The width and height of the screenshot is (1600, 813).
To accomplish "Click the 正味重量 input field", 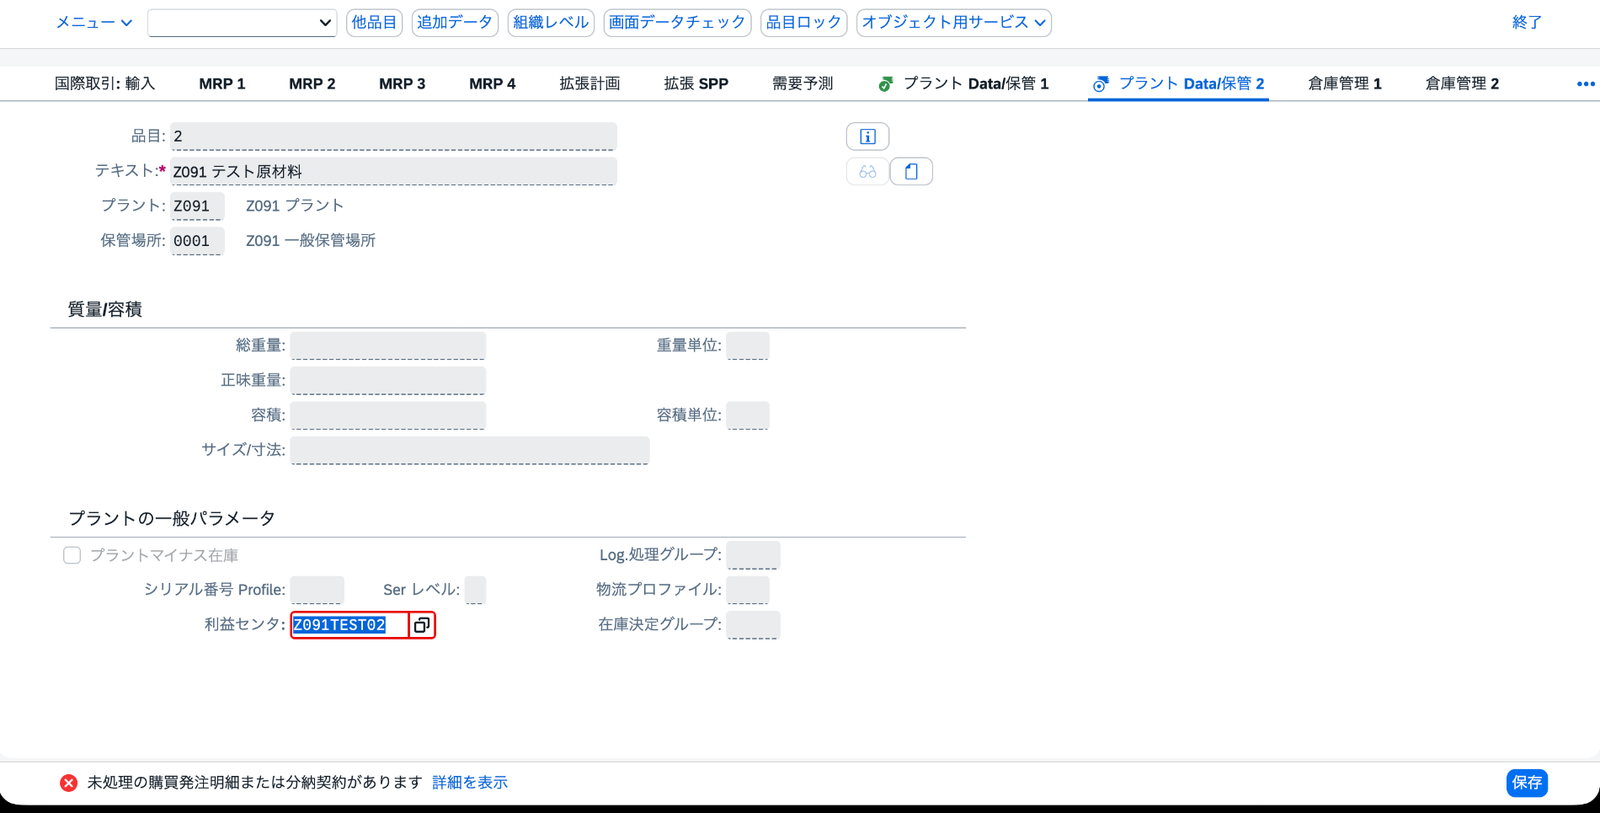I will [x=388, y=381].
